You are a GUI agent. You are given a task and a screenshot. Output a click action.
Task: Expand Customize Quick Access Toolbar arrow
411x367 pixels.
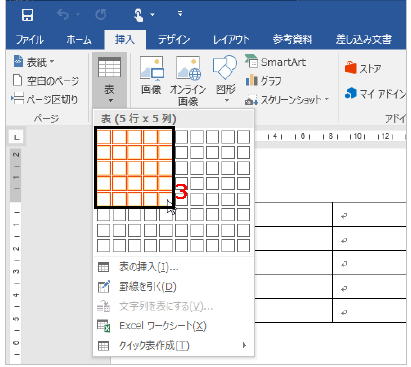pyautogui.click(x=180, y=14)
